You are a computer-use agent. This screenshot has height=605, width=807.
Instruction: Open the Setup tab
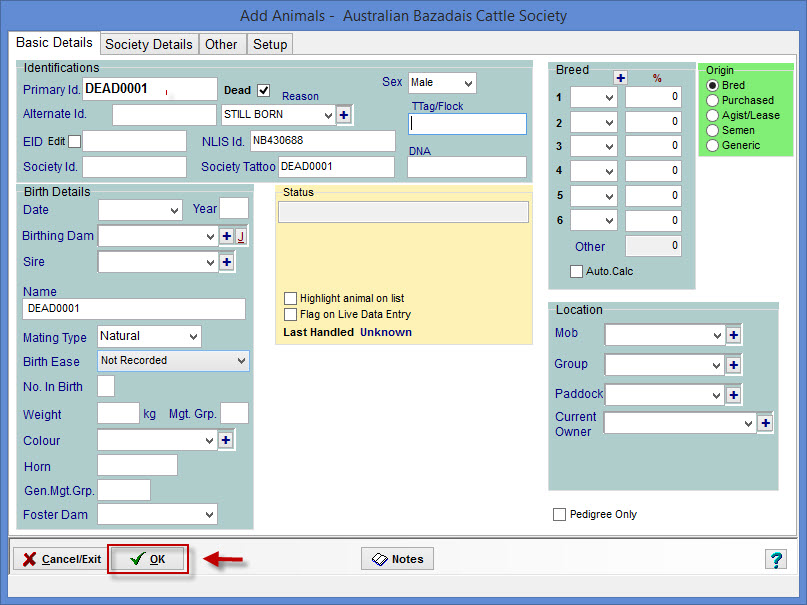coord(270,44)
